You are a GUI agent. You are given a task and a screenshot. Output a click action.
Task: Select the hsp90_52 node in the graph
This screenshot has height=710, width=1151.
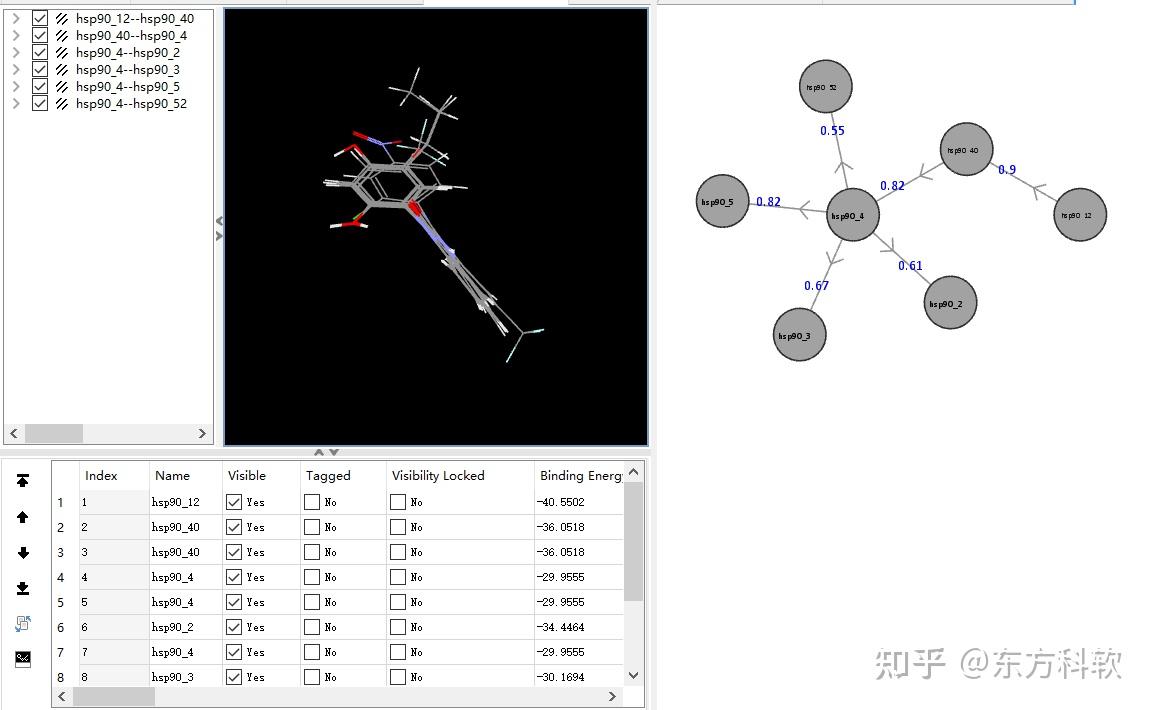pyautogui.click(x=824, y=86)
